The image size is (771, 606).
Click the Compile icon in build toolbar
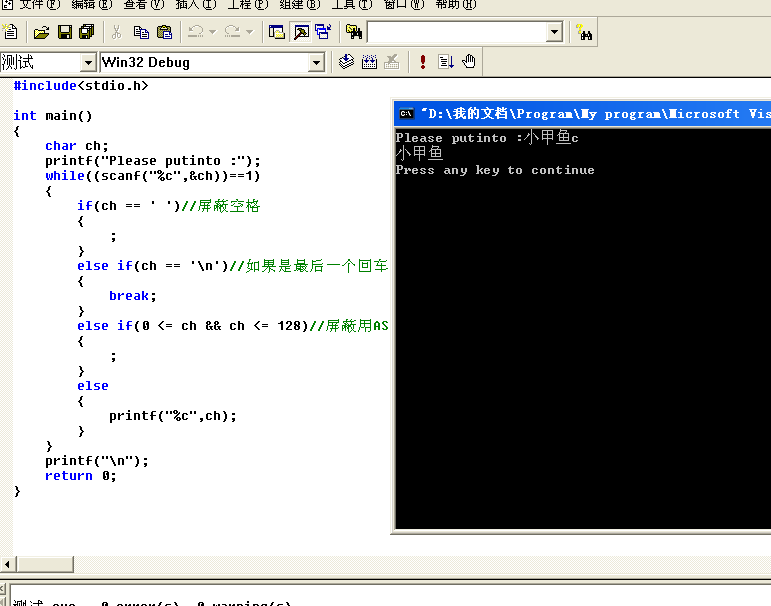(346, 62)
